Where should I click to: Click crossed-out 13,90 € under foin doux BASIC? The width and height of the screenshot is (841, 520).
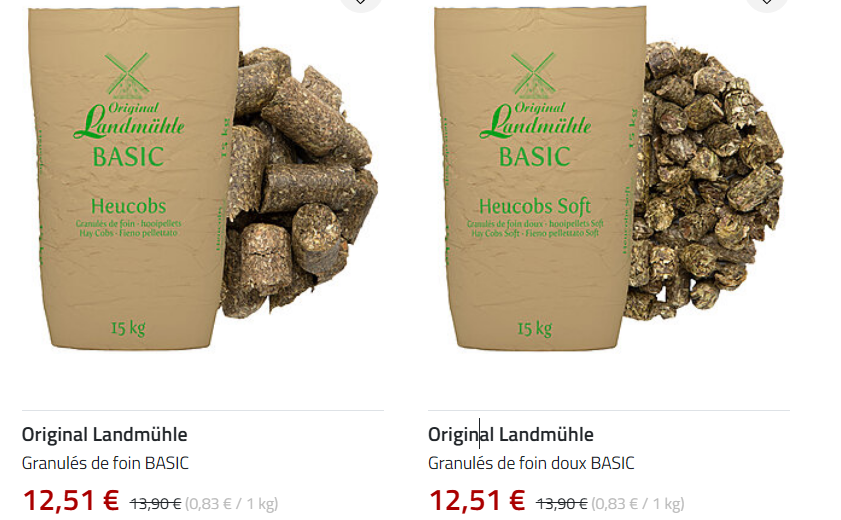[x=562, y=503]
